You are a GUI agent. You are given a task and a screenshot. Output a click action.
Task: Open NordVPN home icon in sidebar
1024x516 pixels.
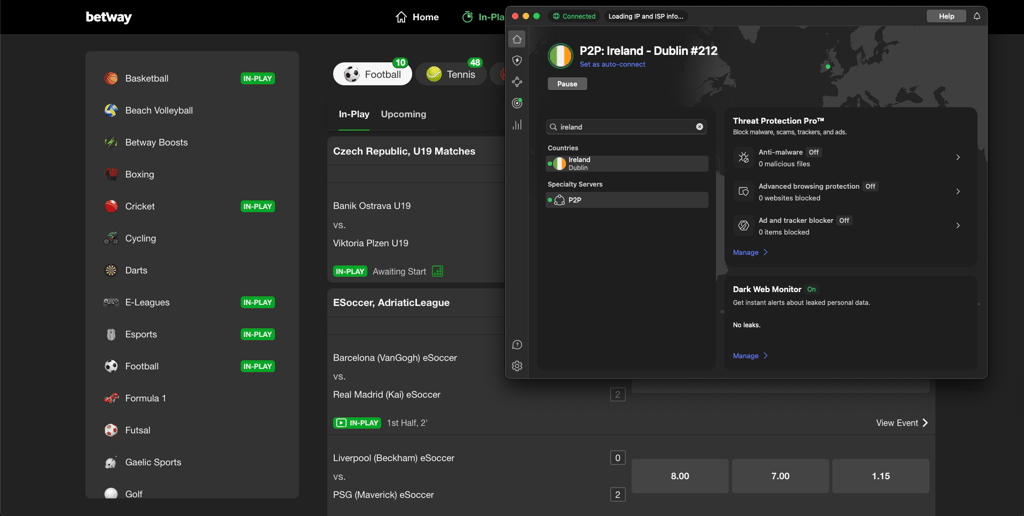517,39
